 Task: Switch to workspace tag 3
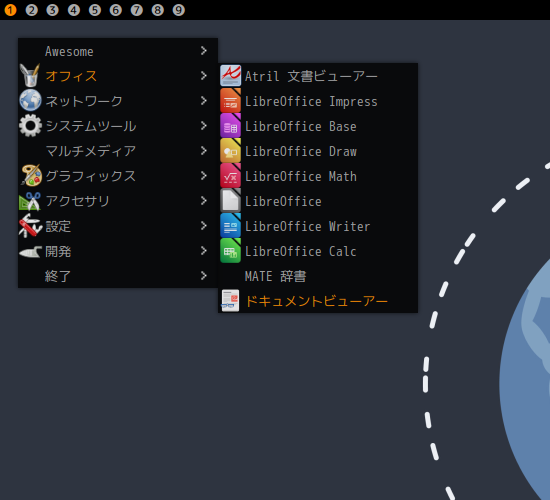53,10
